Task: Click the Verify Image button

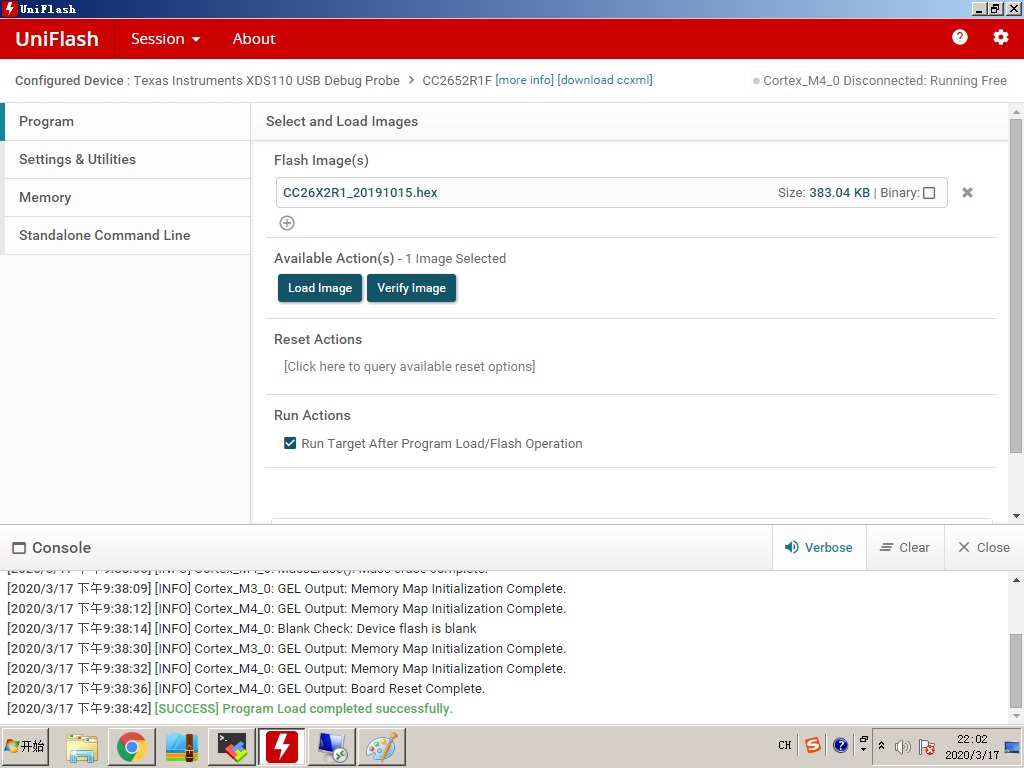Action: [411, 288]
